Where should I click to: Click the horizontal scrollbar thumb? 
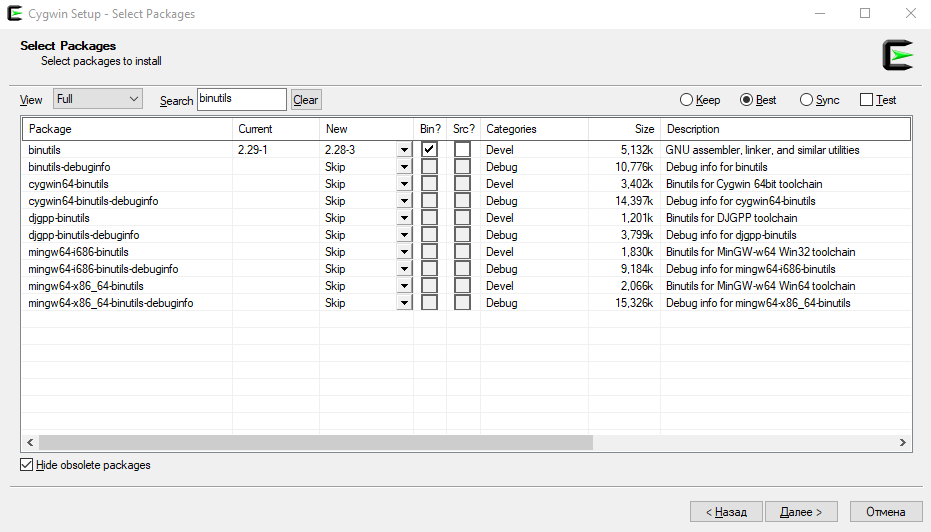(x=316, y=442)
